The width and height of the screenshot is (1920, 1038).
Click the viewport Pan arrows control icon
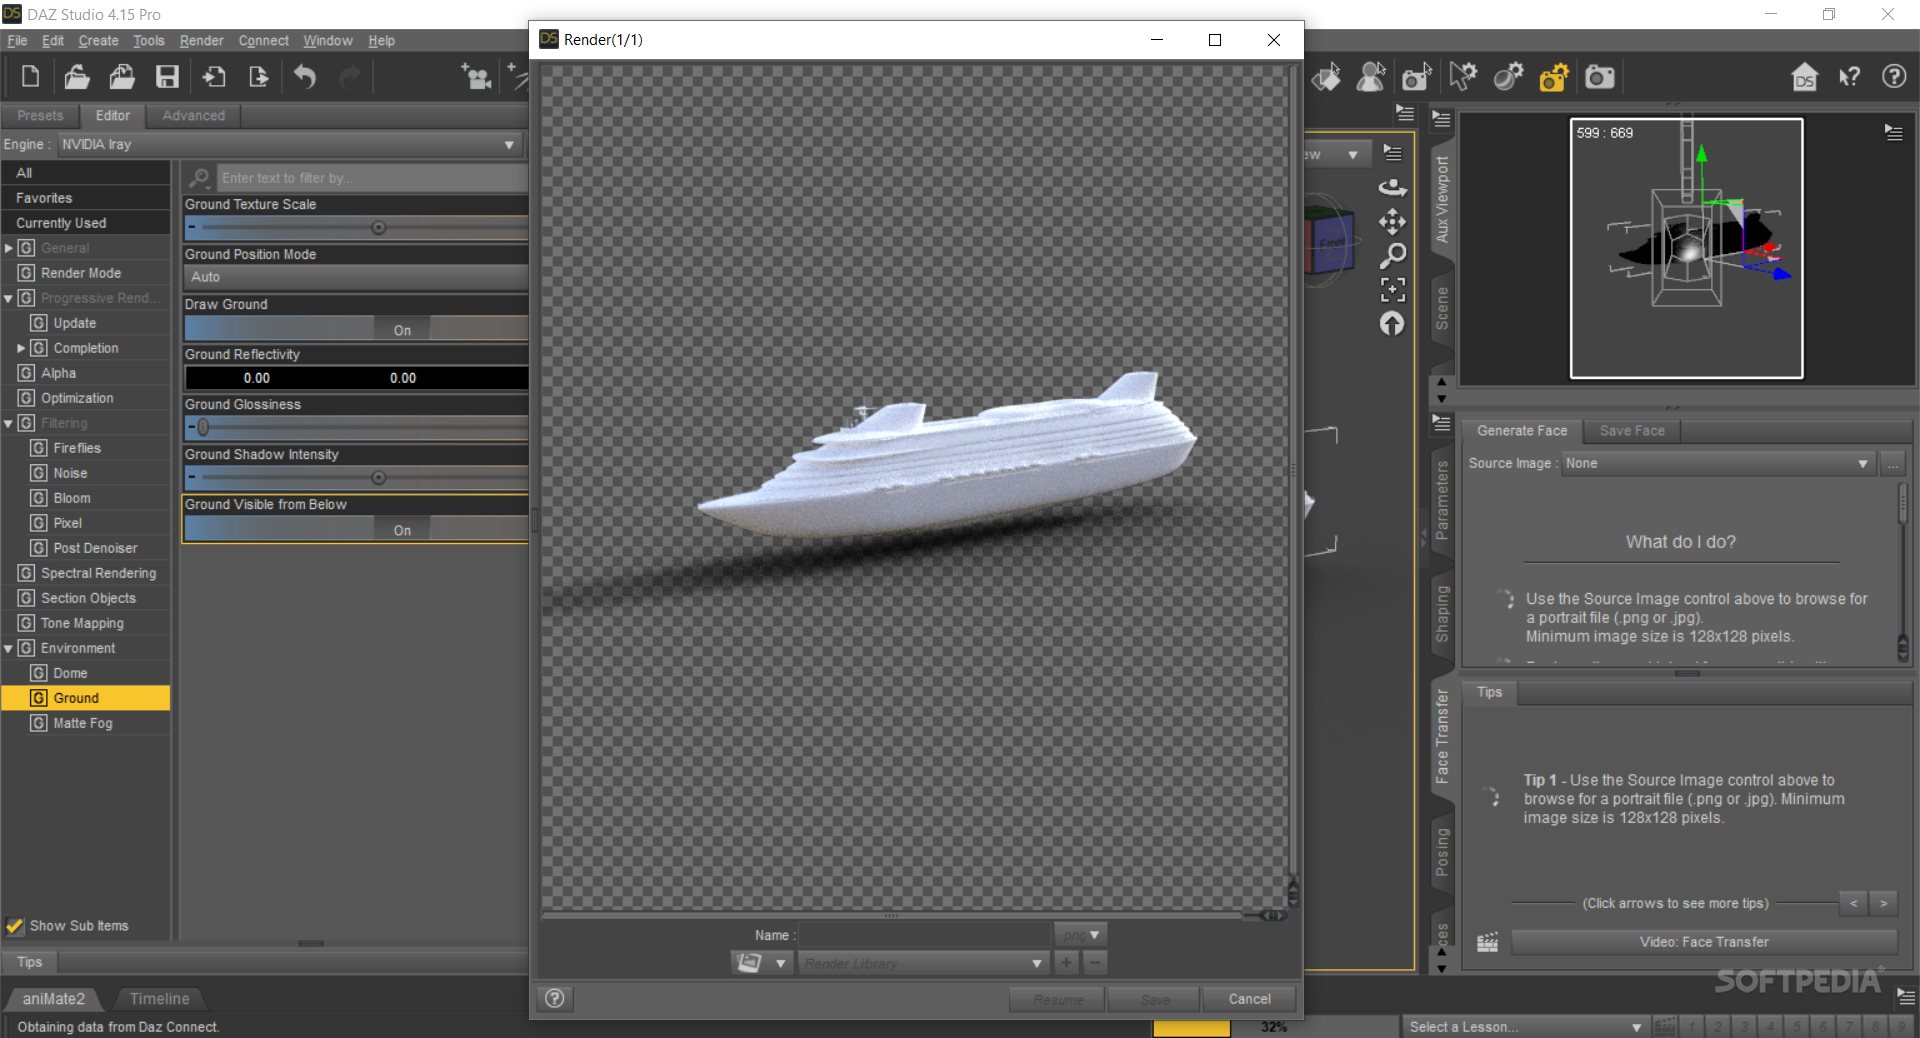(x=1392, y=221)
